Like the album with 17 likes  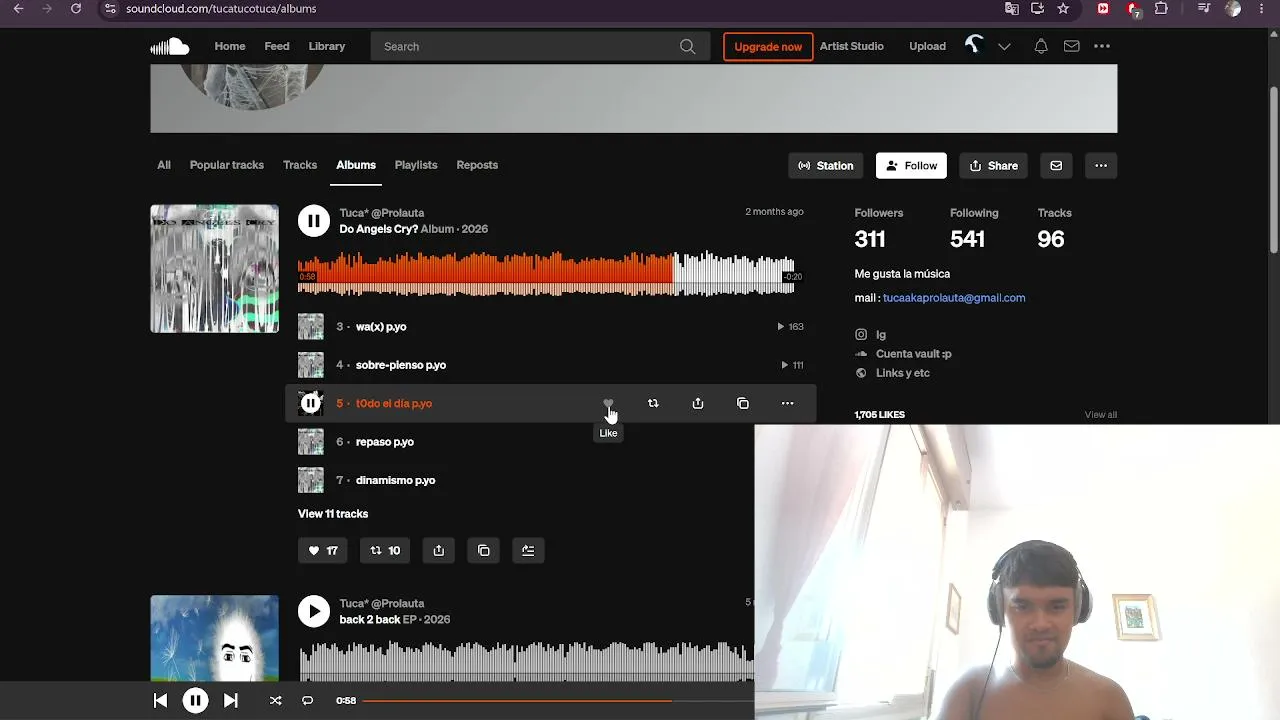[x=323, y=550]
